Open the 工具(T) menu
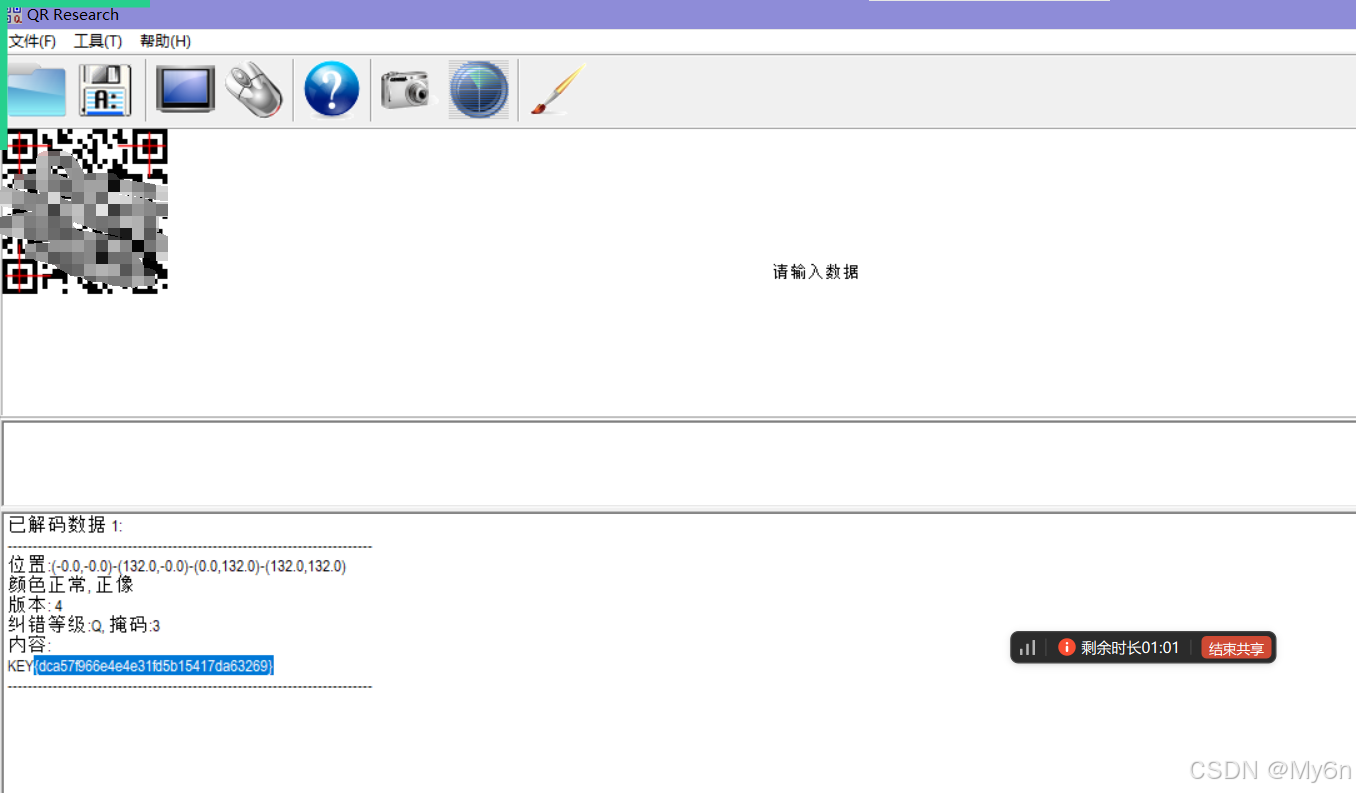Image resolution: width=1356 pixels, height=793 pixels. 98,41
